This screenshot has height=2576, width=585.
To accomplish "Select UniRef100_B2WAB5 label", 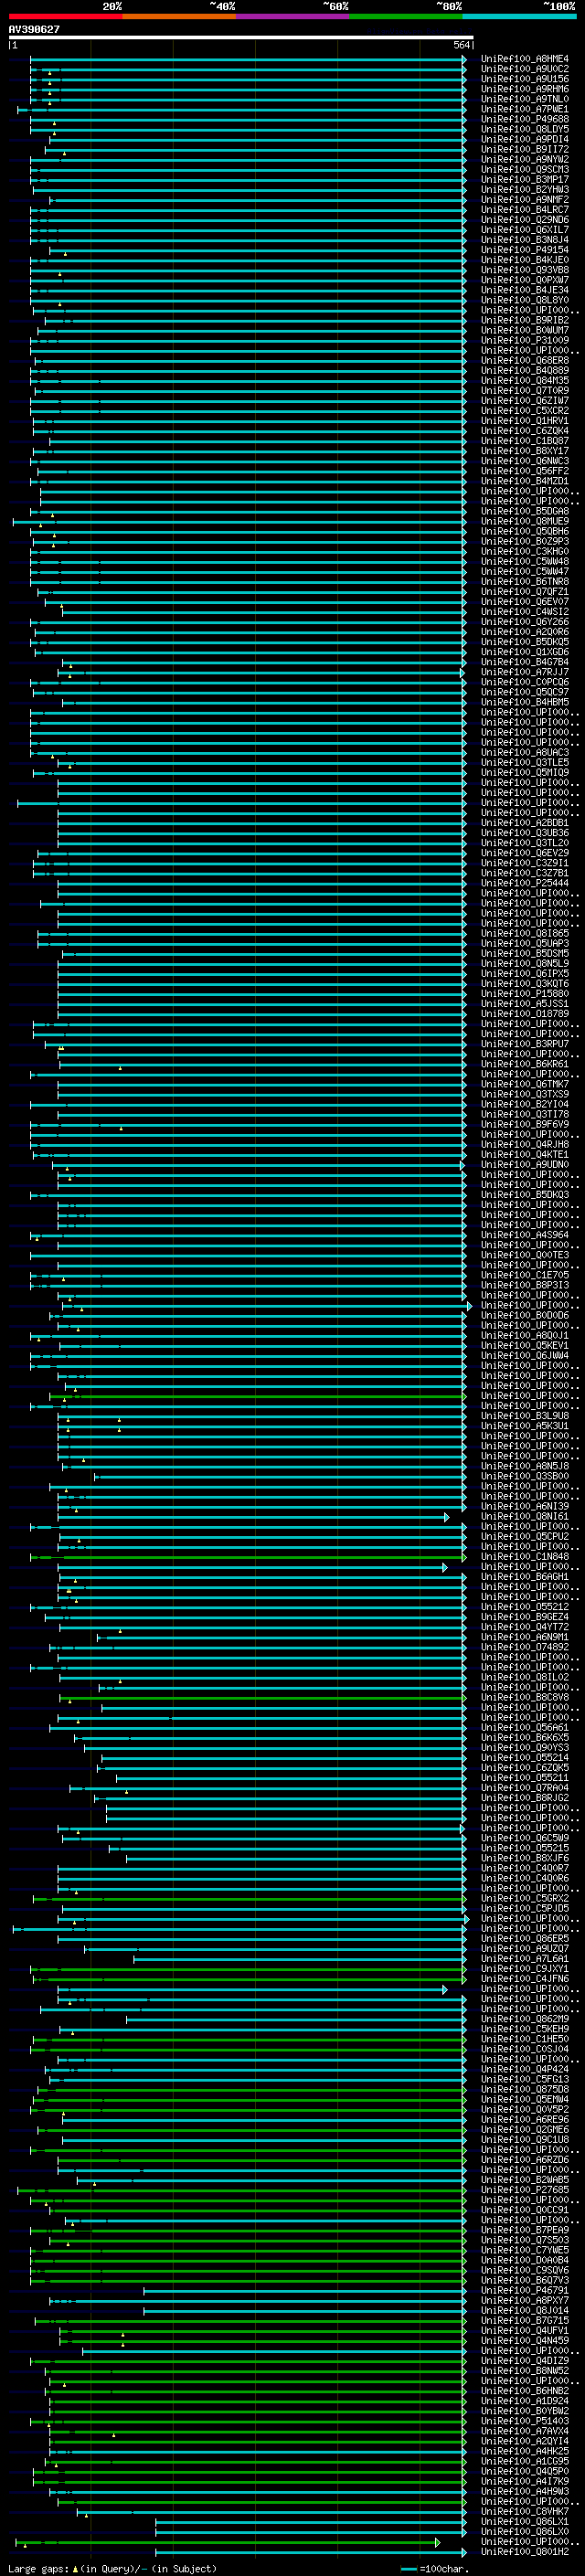I will (x=525, y=2179).
